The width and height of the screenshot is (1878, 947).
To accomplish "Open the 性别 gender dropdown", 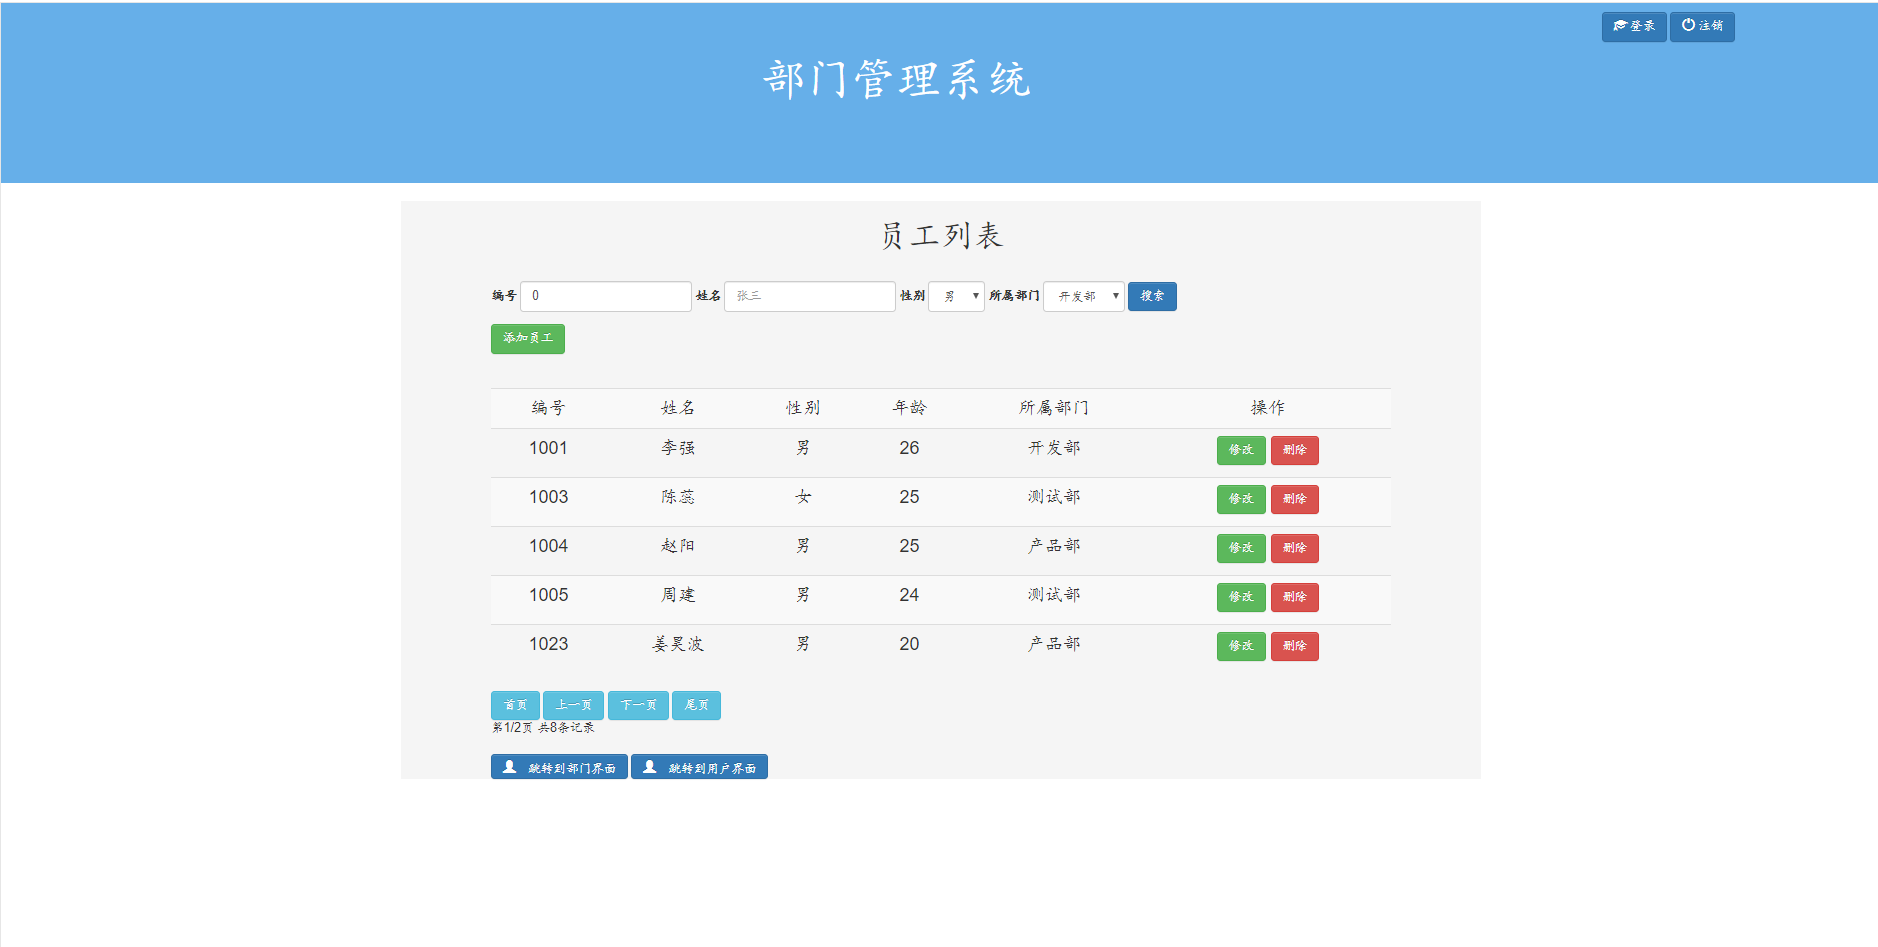I will coord(956,296).
